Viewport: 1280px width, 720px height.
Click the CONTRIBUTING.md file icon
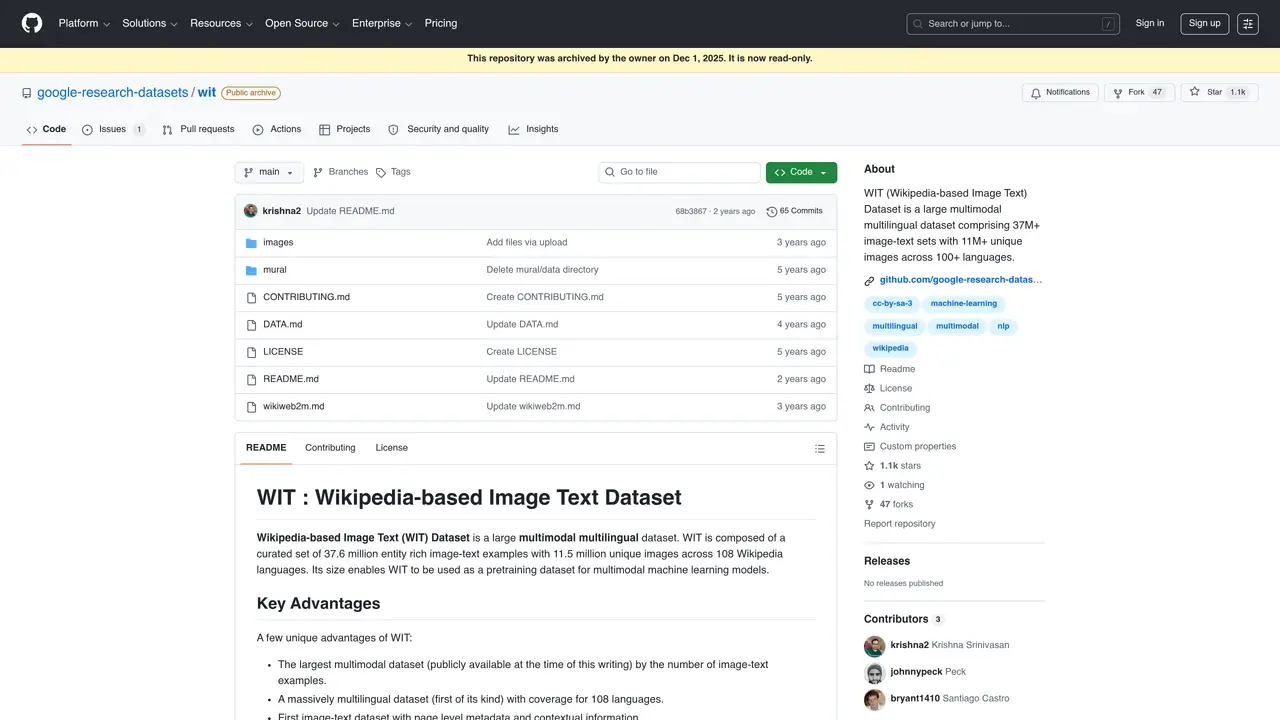pos(252,297)
